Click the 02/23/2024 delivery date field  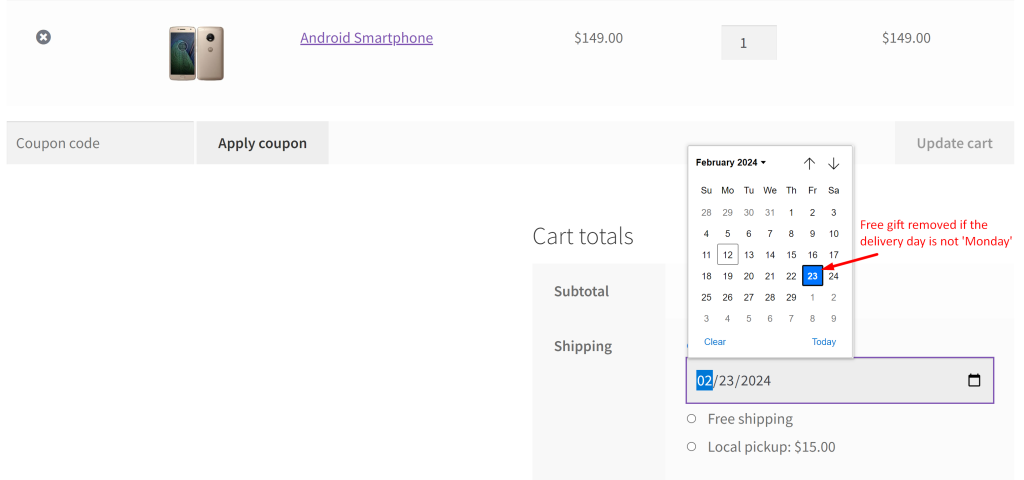click(x=840, y=380)
